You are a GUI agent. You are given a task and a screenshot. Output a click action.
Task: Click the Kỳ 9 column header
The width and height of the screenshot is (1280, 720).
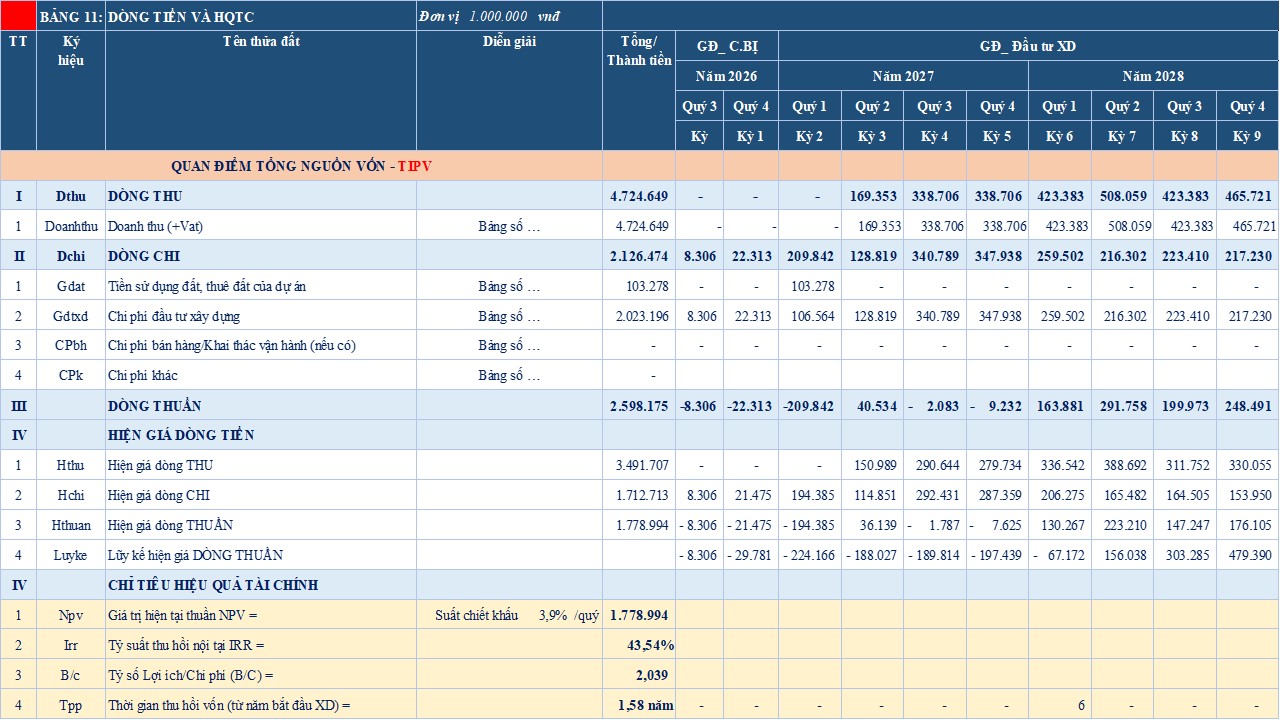tap(1247, 136)
